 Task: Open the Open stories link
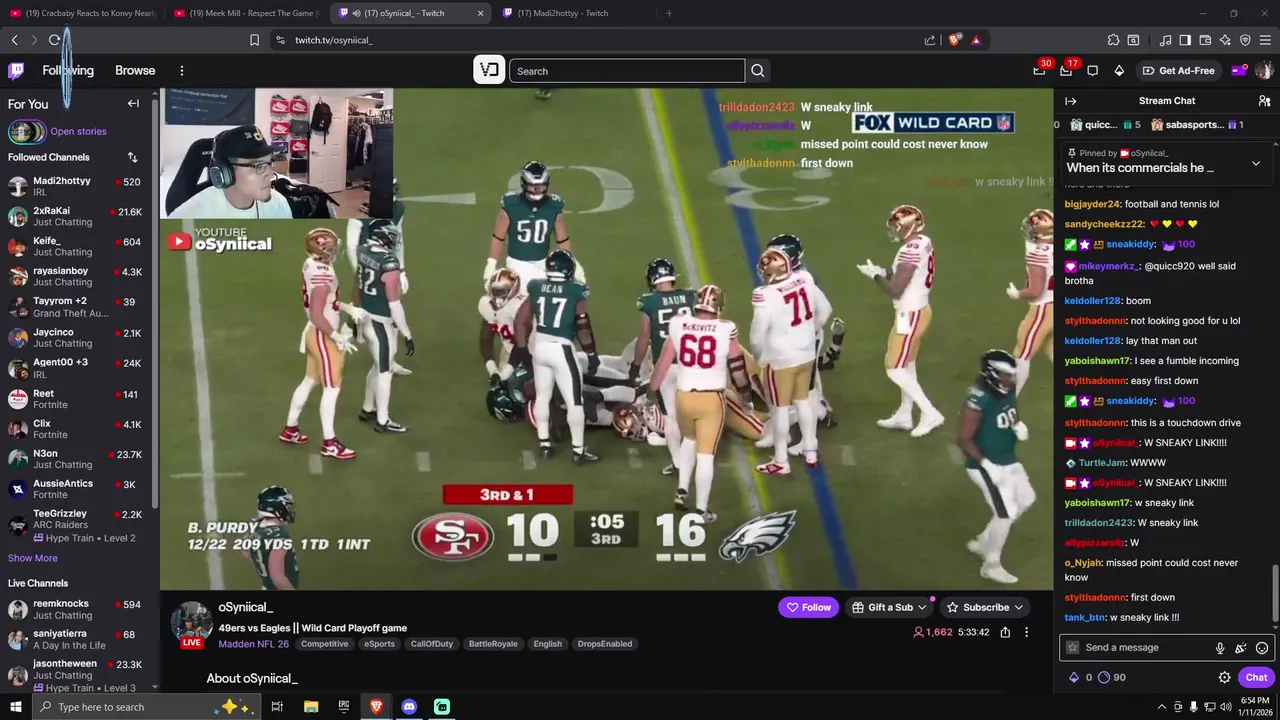[x=78, y=131]
